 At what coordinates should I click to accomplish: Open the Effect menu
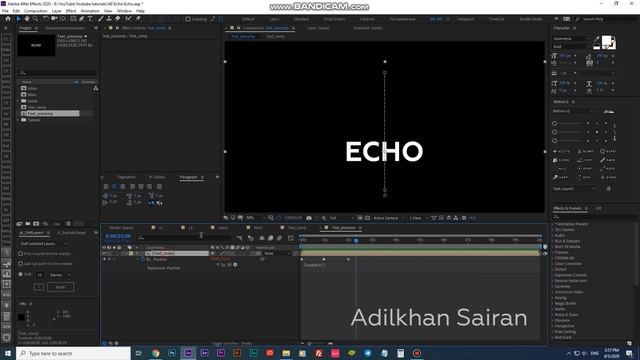(x=71, y=11)
